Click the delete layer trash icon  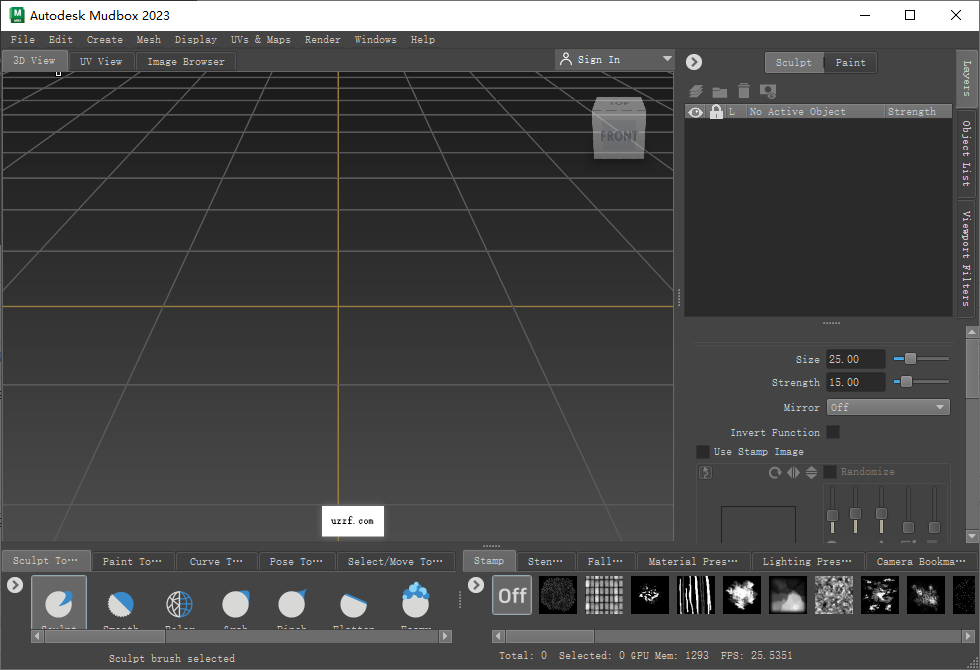click(x=743, y=90)
